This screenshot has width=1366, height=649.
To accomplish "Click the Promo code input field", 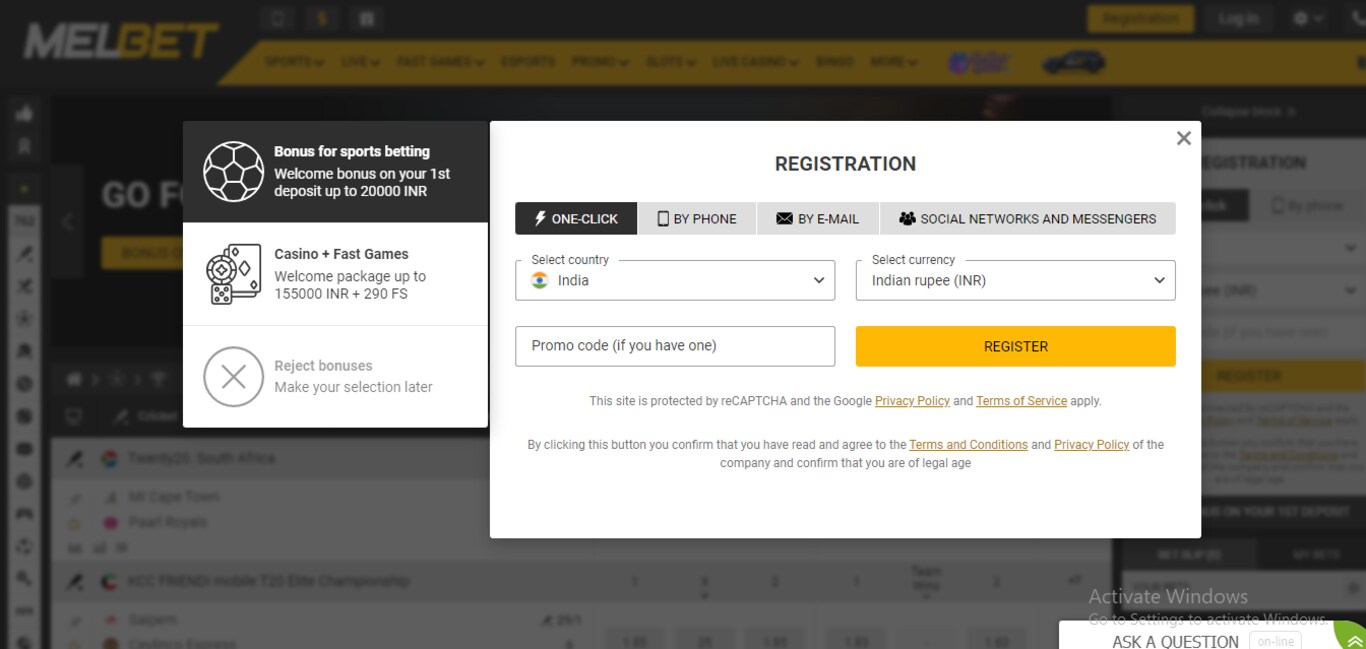I will point(675,346).
